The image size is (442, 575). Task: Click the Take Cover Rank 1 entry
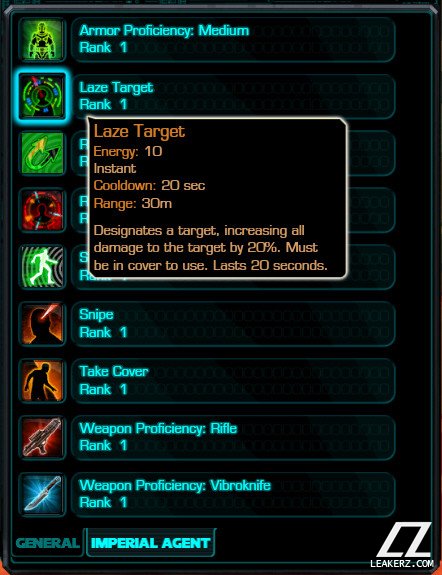pos(233,380)
